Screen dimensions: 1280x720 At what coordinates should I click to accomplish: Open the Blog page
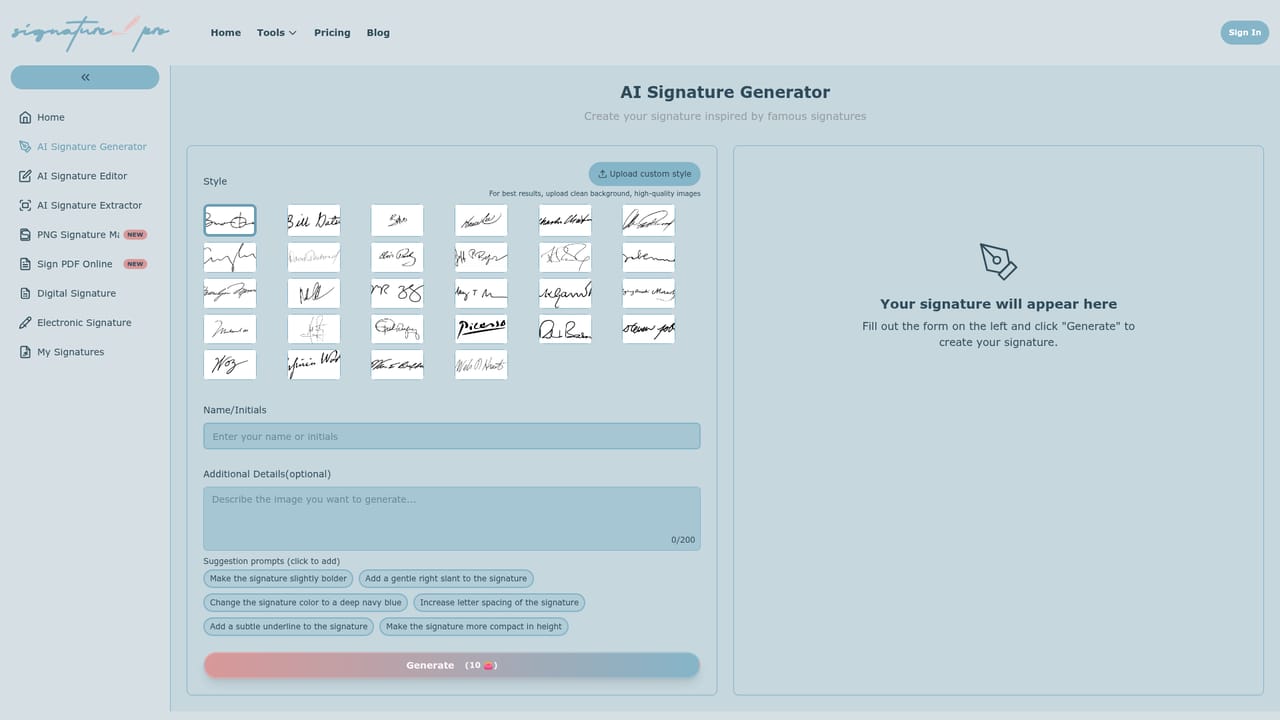pos(378,33)
